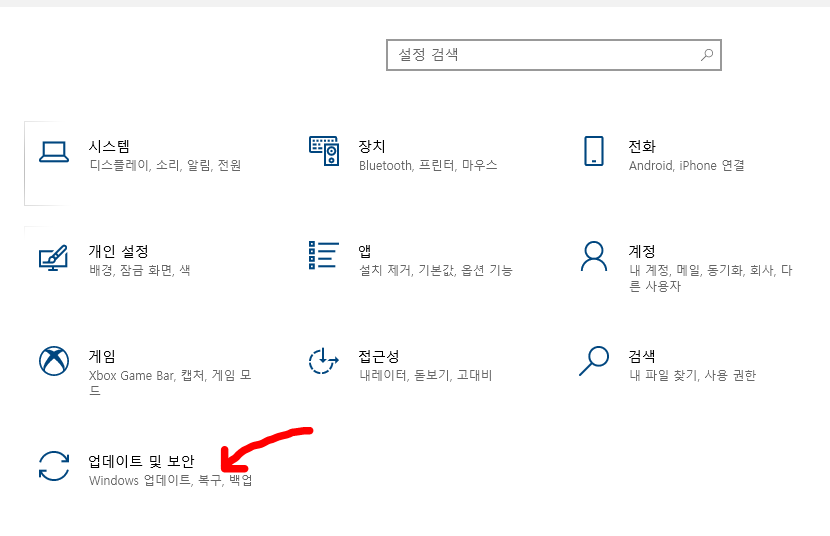Open the 게임 Xbox icon

click(x=54, y=361)
